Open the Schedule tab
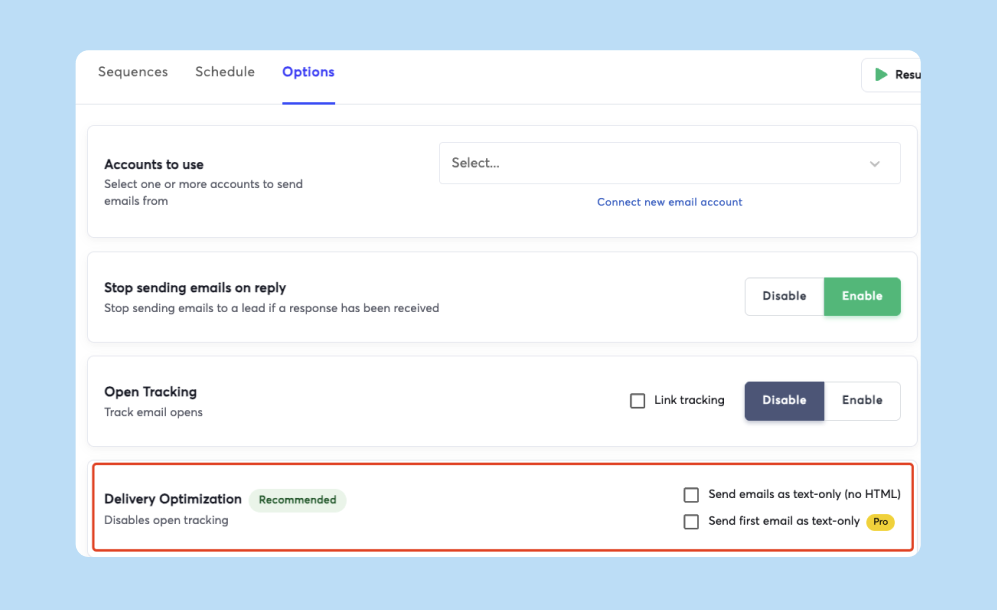 (225, 72)
